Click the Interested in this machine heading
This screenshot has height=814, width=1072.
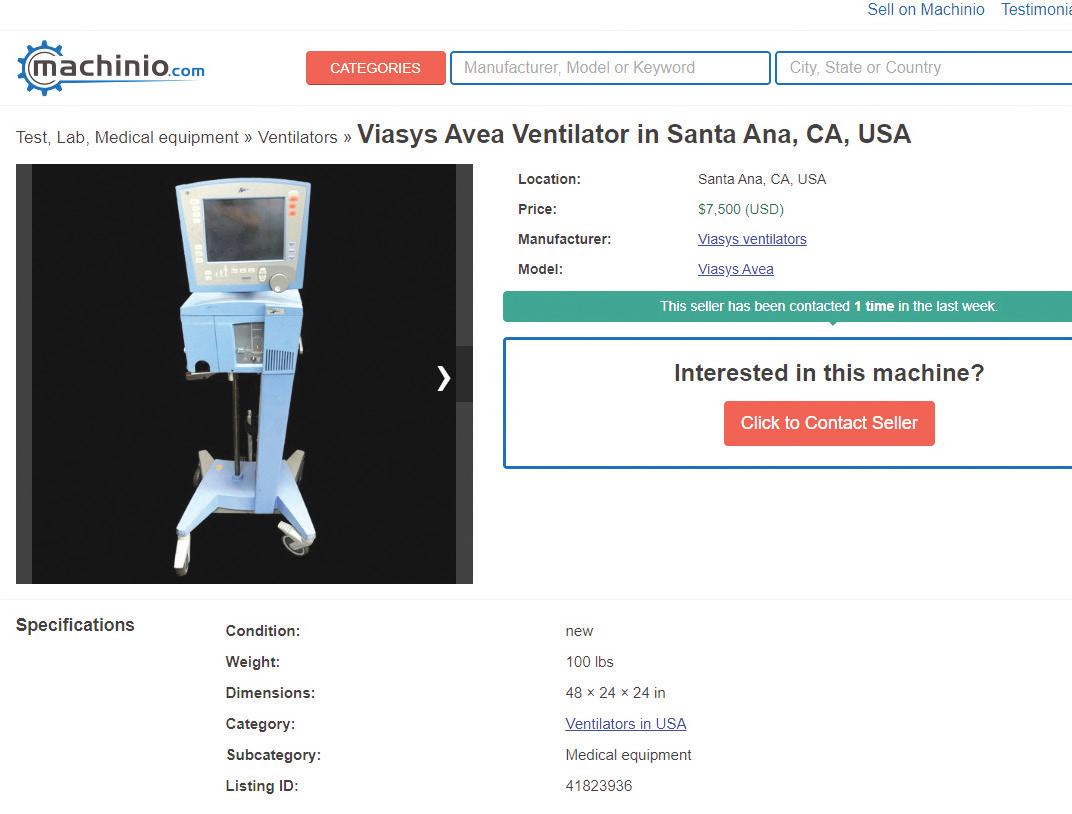coord(829,372)
